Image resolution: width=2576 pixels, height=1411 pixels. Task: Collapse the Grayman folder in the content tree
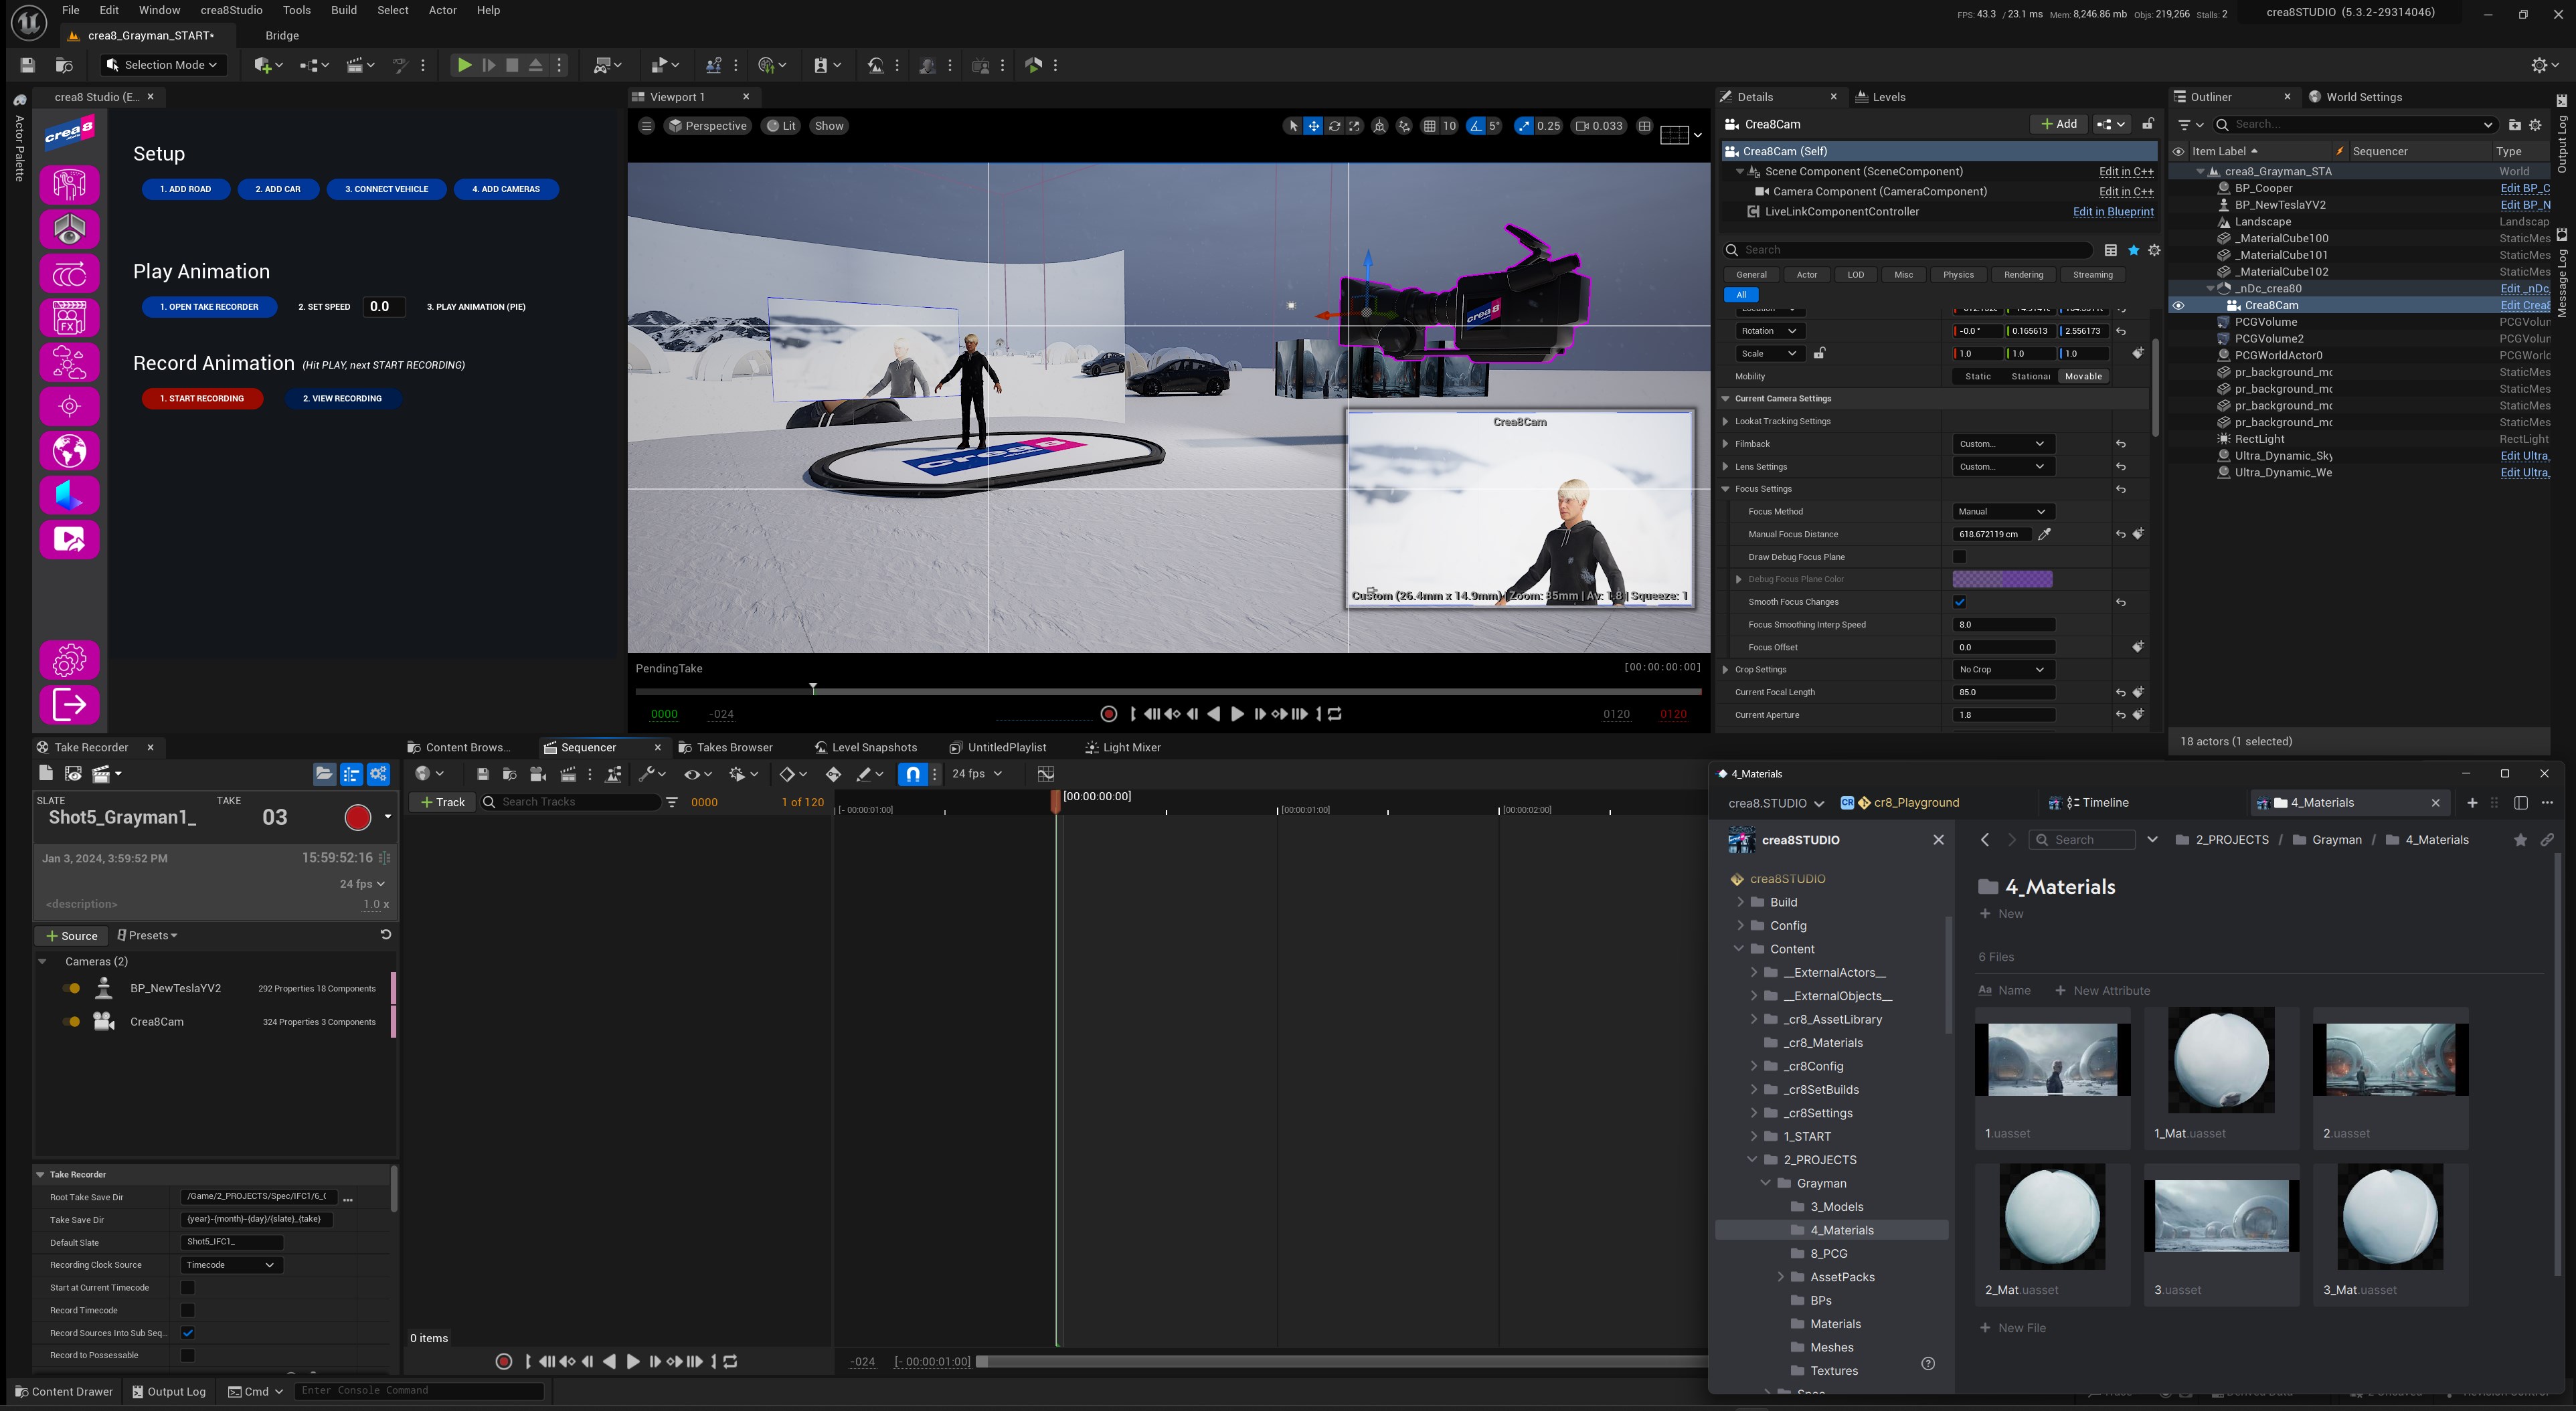(1766, 1183)
